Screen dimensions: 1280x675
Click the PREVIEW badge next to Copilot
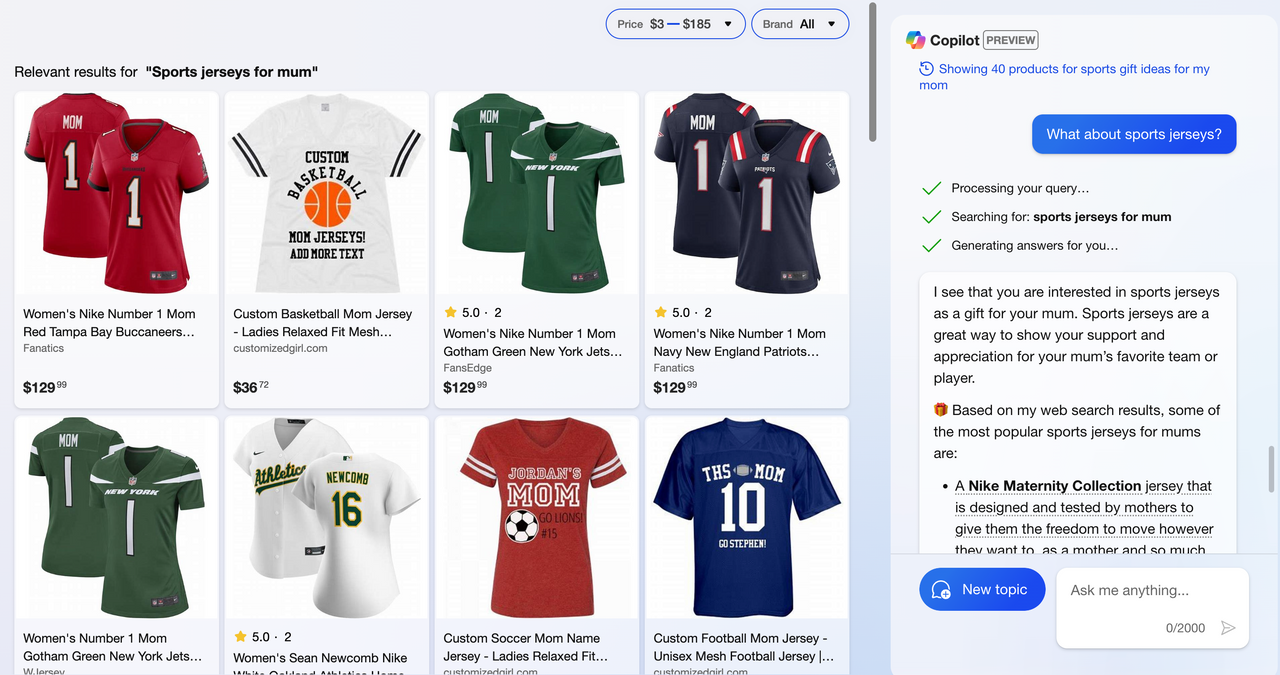pos(1010,40)
